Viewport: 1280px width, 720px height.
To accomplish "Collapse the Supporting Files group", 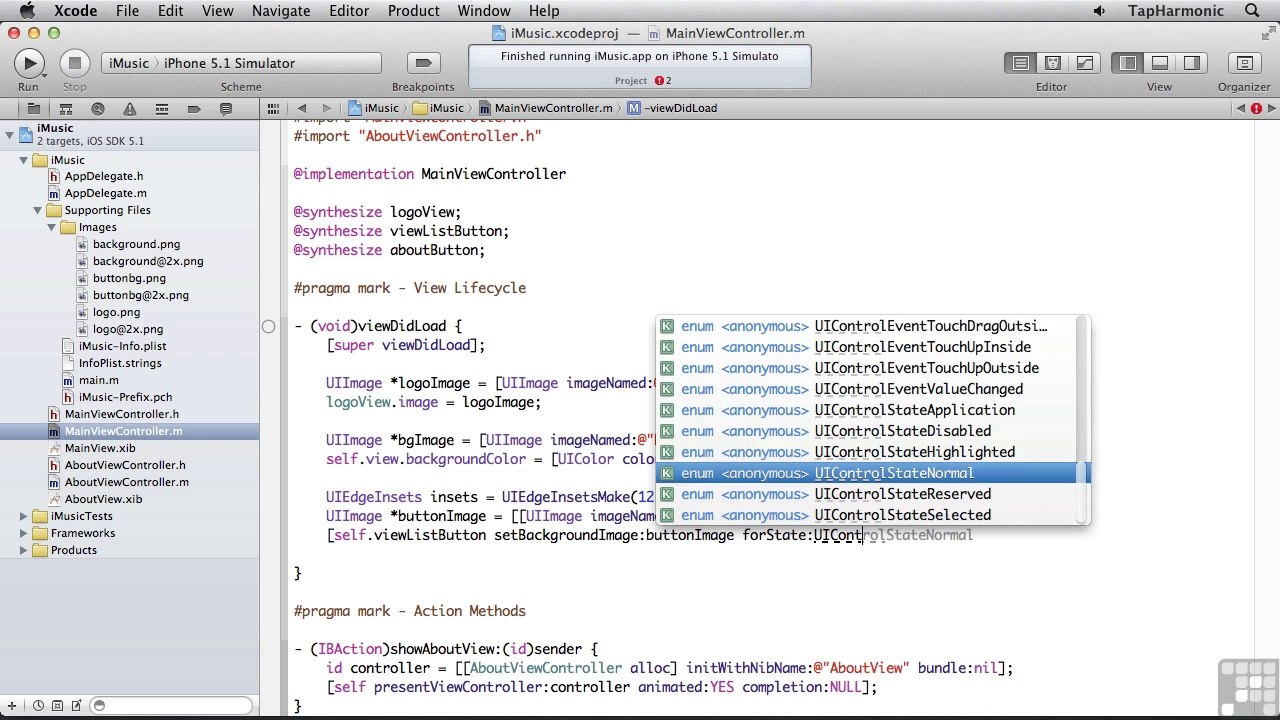I will (x=38, y=211).
